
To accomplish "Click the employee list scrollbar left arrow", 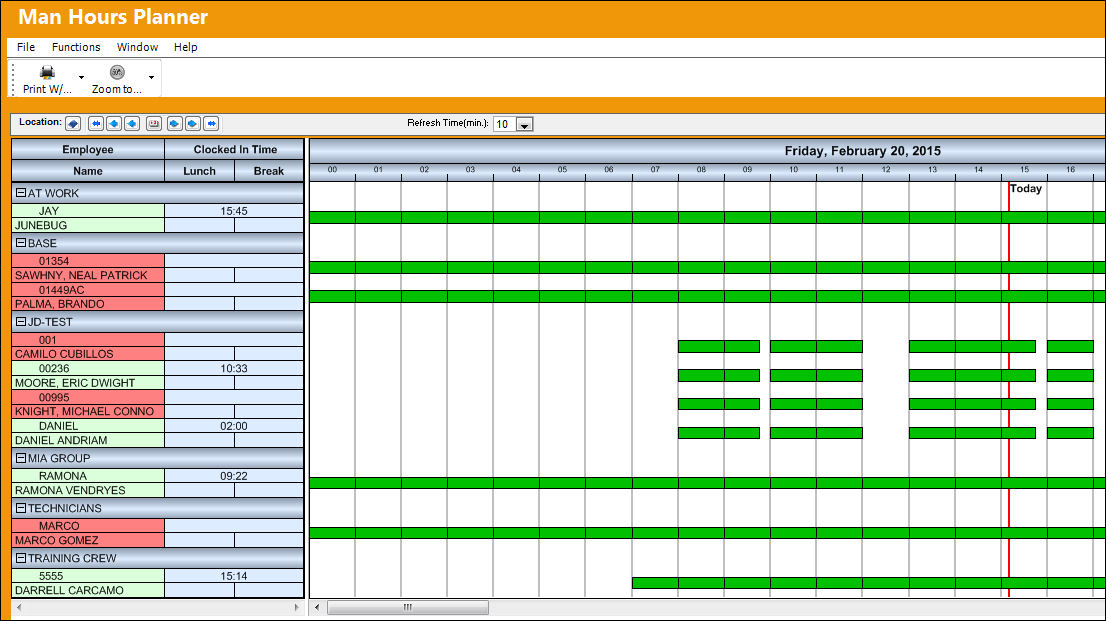I will coord(19,607).
